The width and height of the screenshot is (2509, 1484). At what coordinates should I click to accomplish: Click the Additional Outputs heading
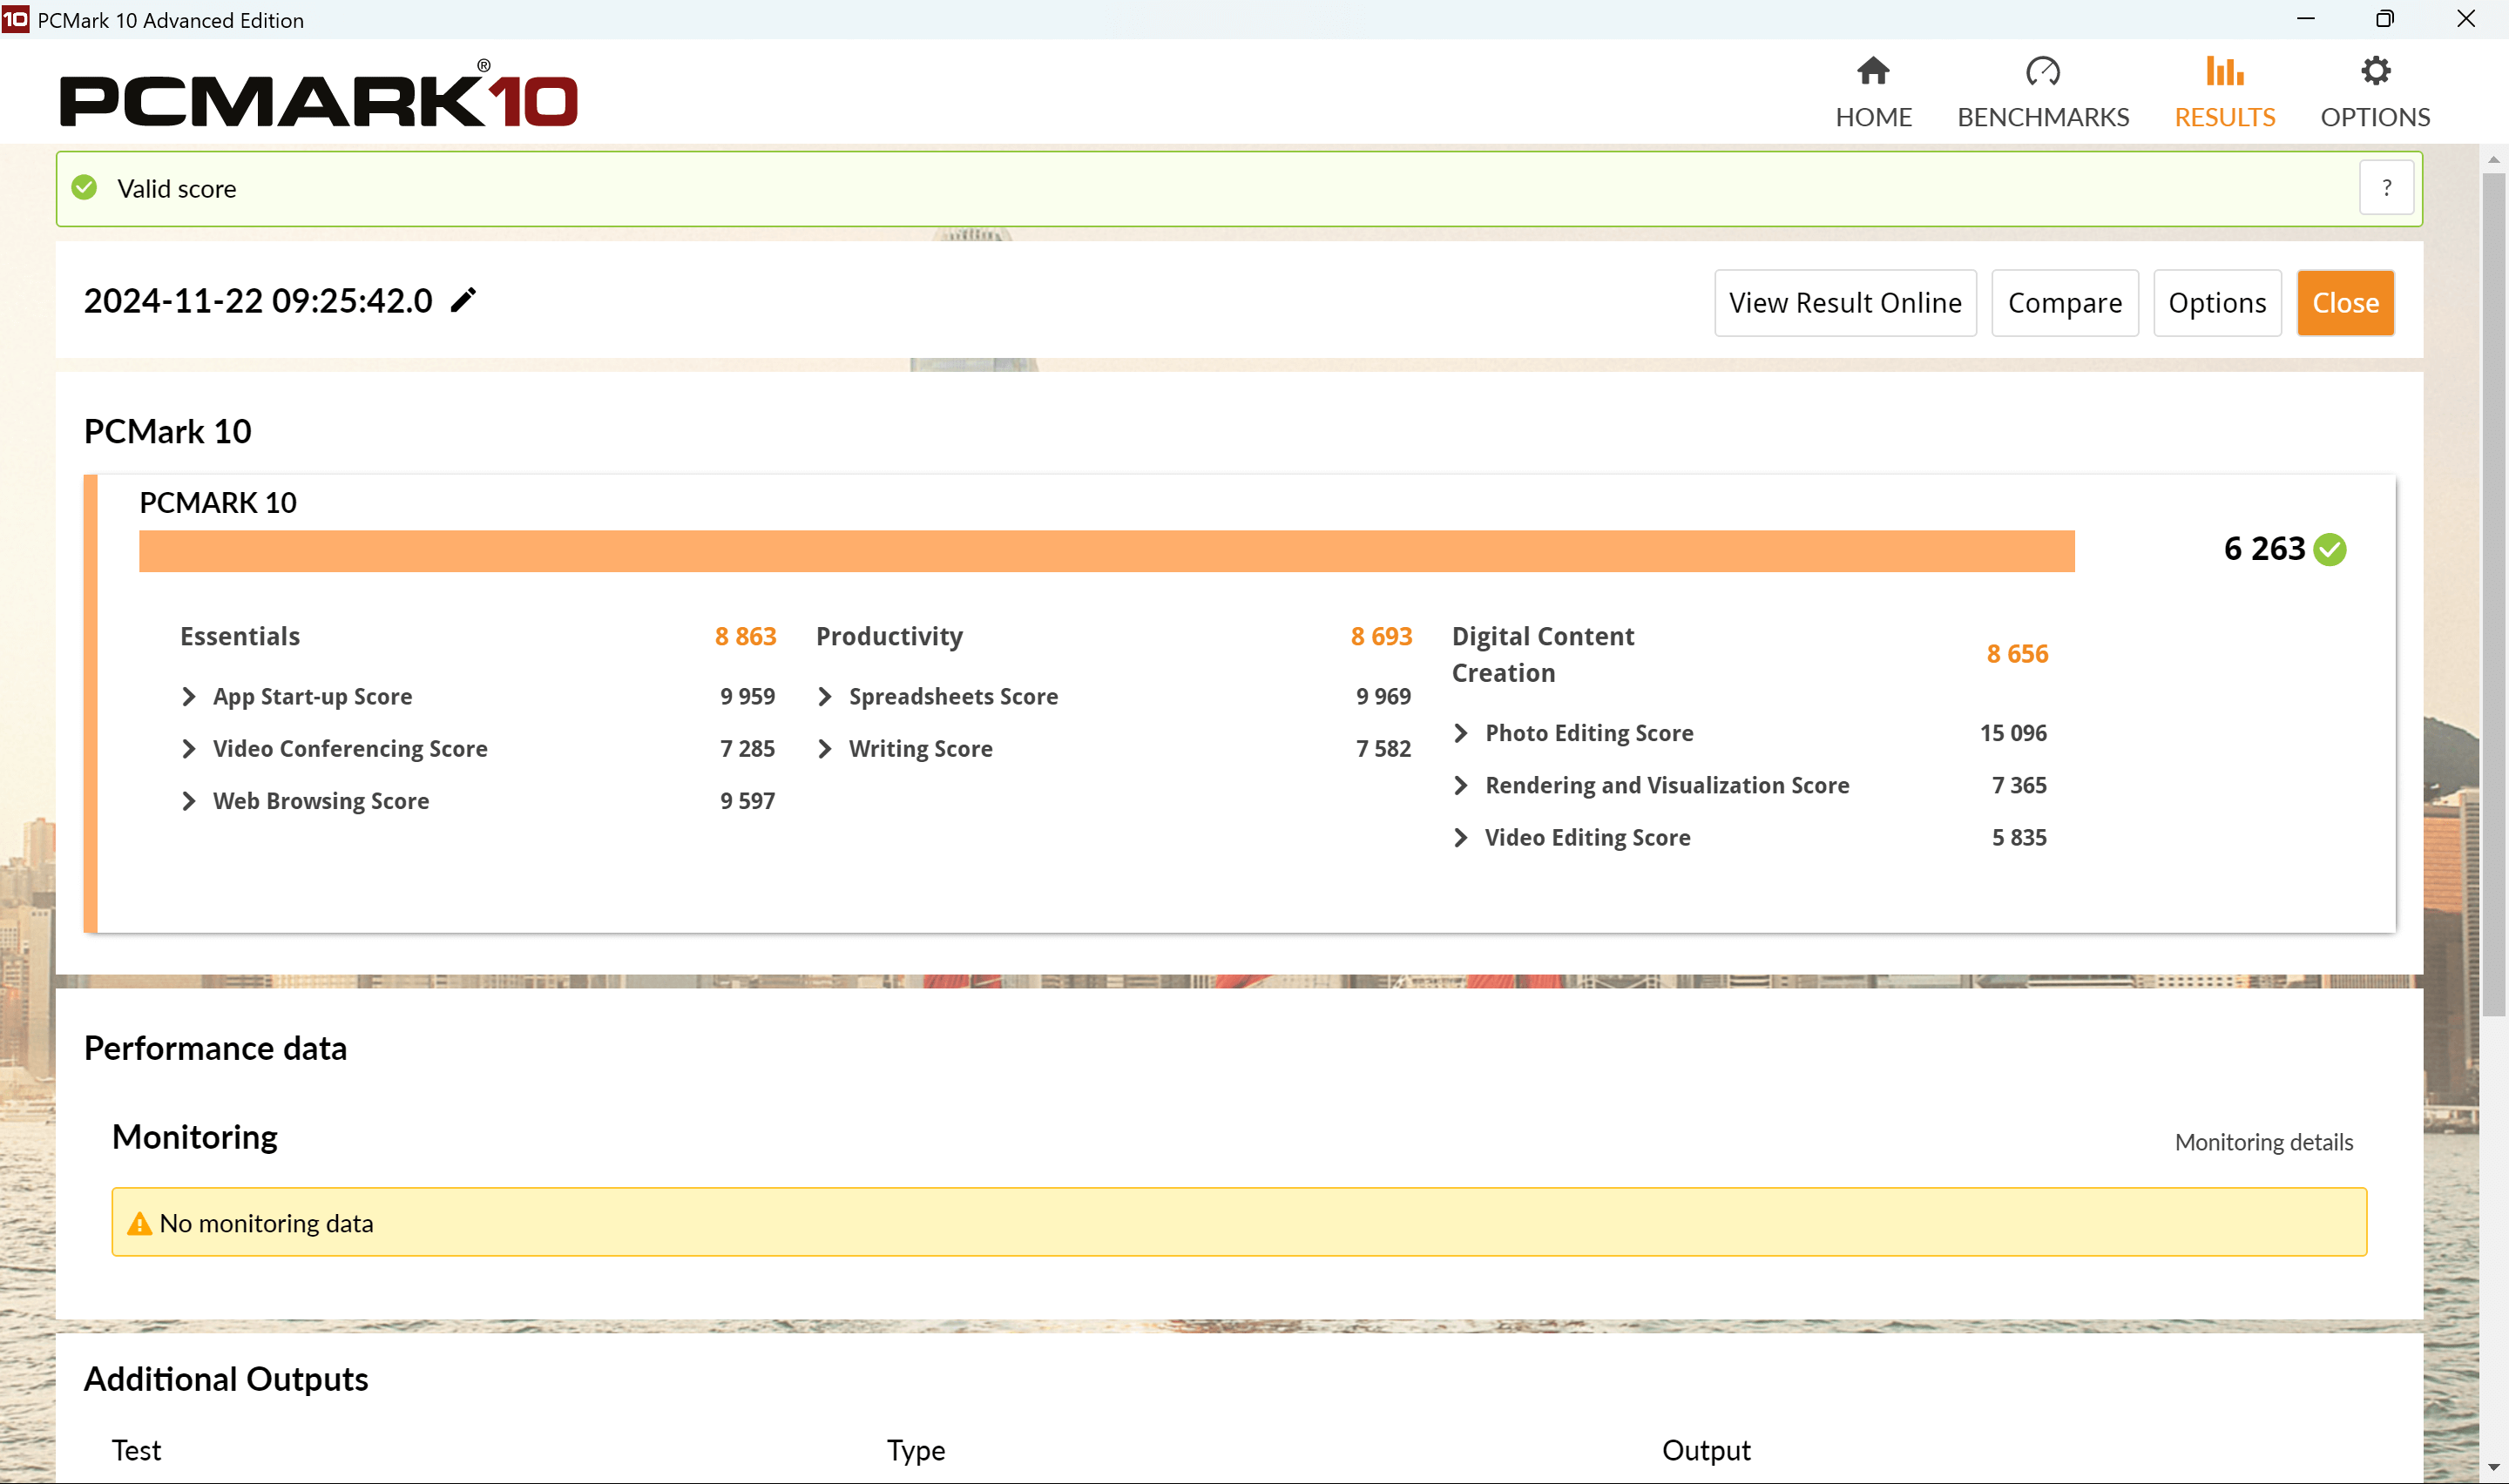pos(226,1379)
